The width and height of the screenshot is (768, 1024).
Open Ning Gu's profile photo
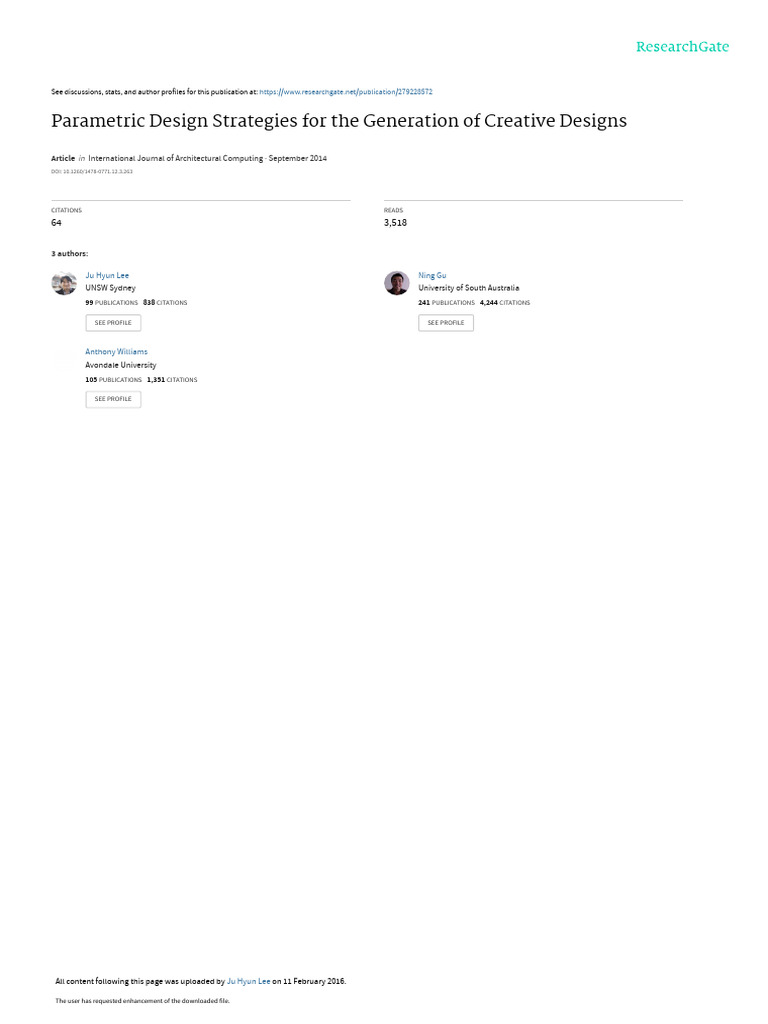click(396, 283)
